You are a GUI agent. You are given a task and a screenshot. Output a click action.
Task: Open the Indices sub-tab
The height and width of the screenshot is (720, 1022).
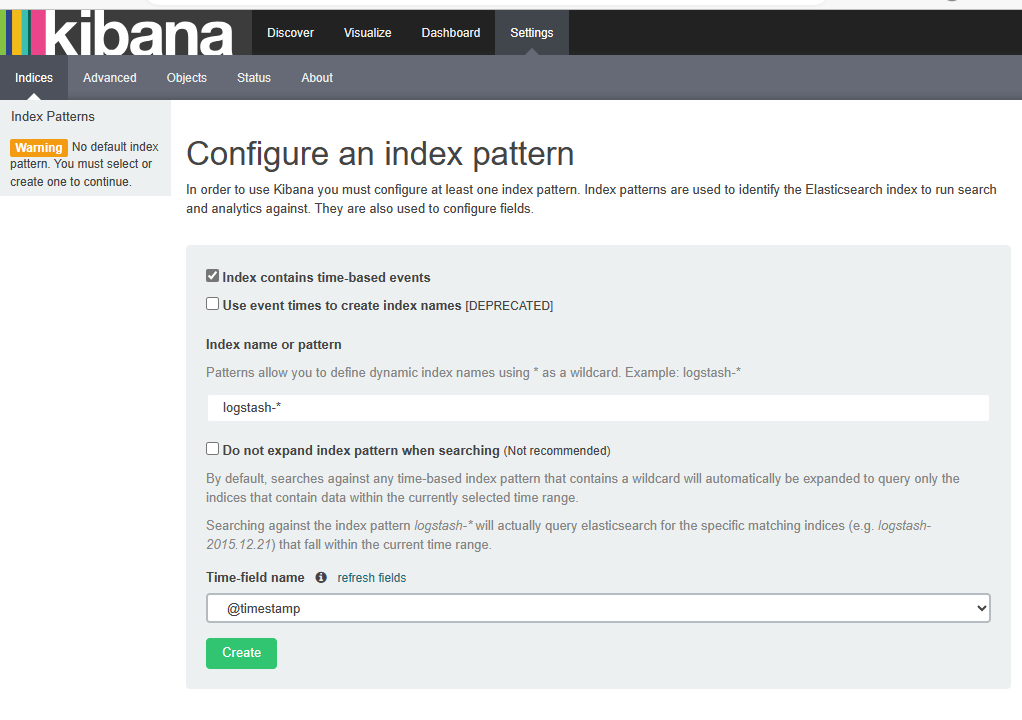pyautogui.click(x=34, y=78)
